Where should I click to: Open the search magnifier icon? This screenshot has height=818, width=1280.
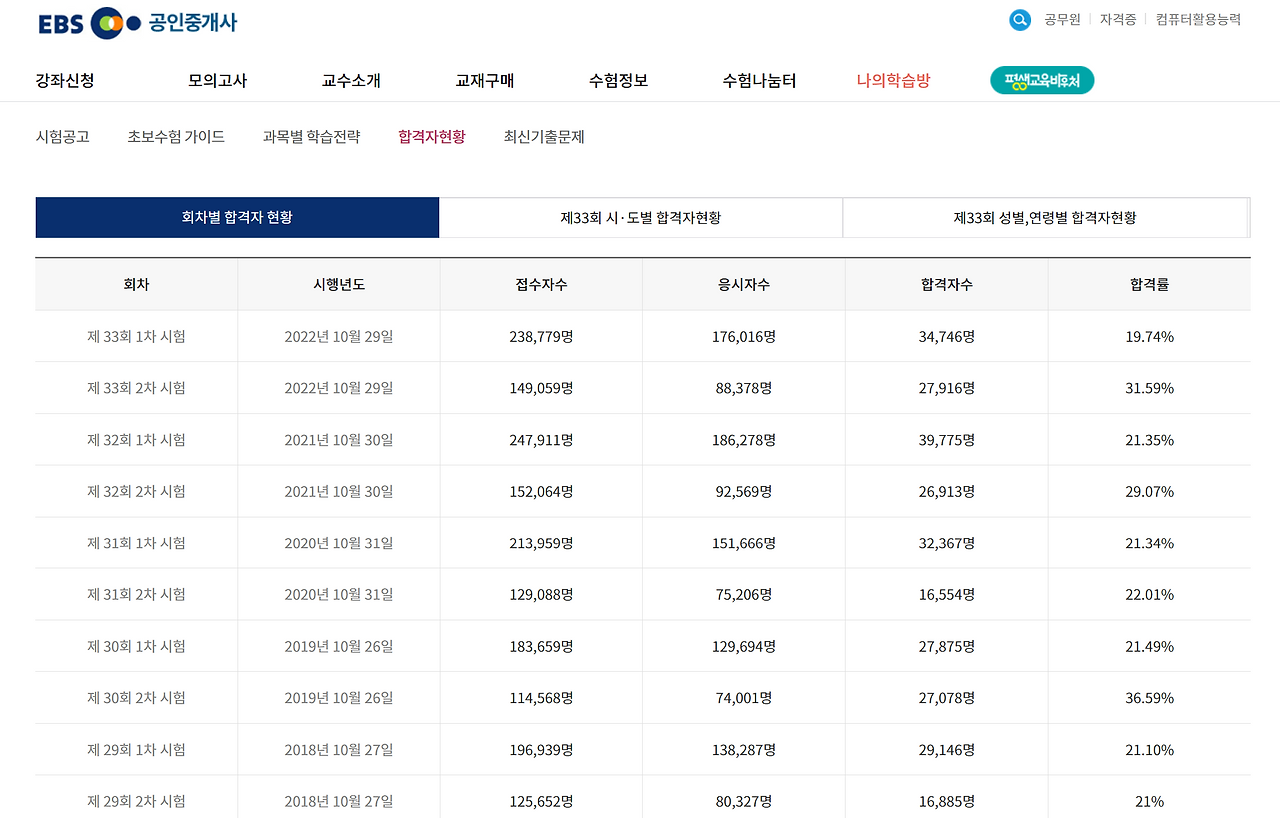tap(1019, 20)
